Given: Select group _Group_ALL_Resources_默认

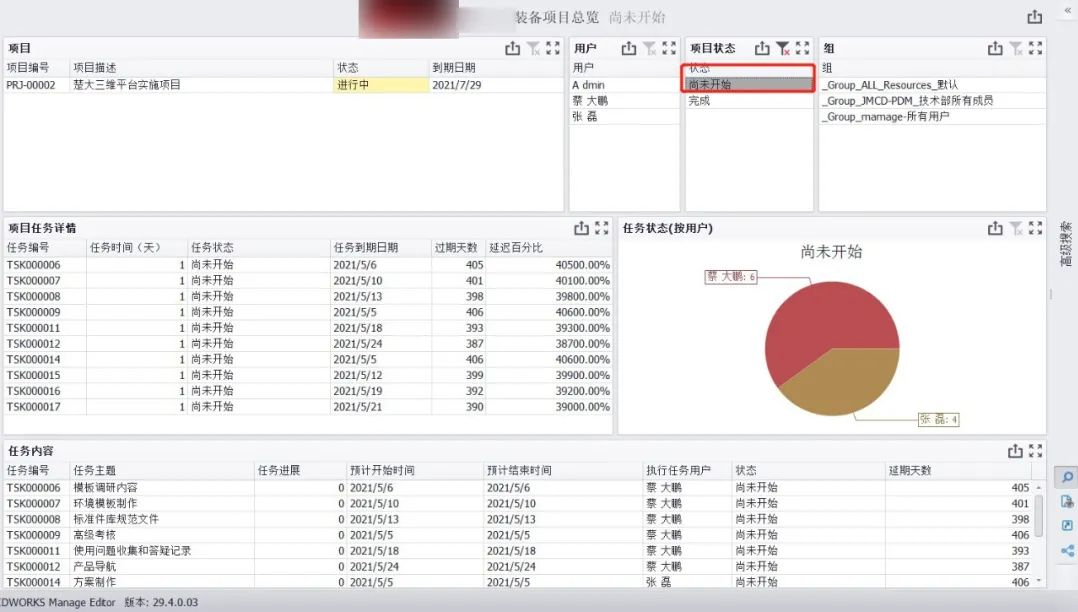Looking at the screenshot, I should tap(932, 85).
